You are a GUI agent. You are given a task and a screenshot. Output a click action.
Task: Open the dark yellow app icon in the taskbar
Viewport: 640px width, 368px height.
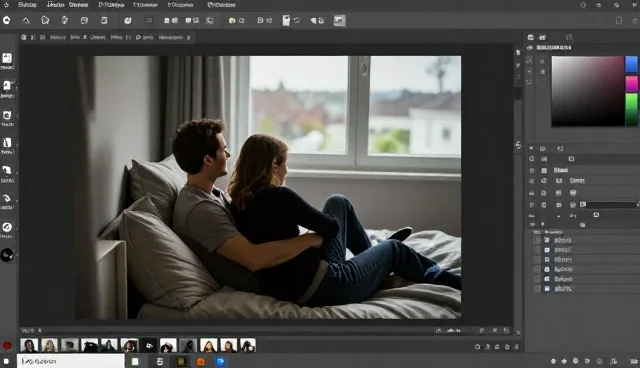coord(181,361)
